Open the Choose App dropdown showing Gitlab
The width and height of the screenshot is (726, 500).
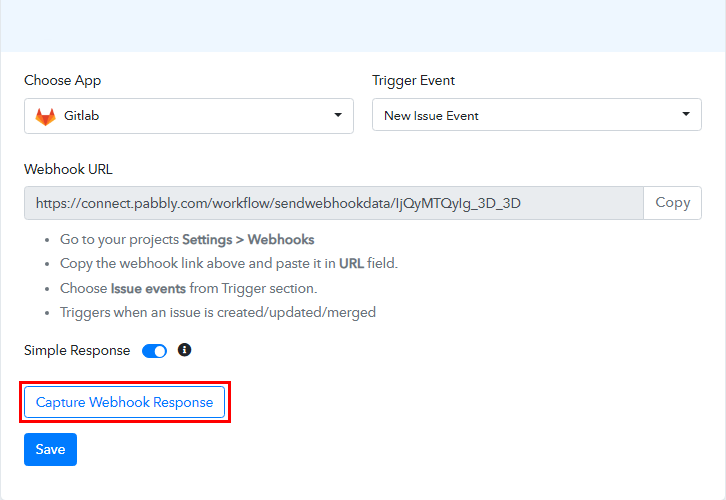point(189,116)
